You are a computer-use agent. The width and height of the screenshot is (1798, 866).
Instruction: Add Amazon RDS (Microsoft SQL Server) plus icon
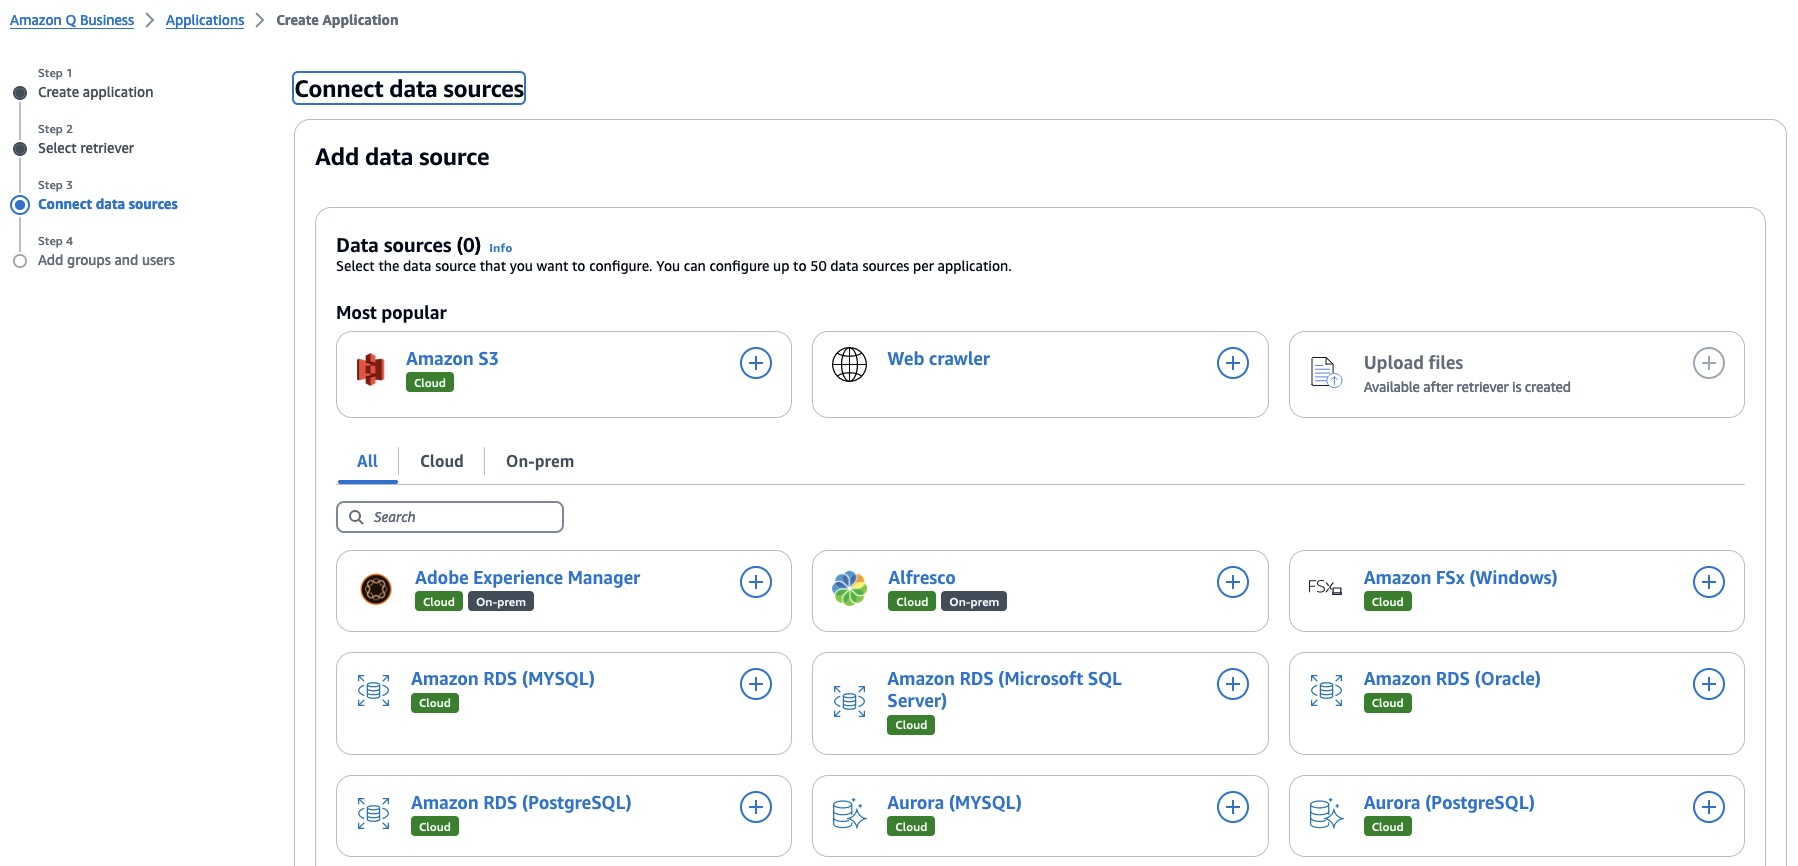(x=1233, y=684)
